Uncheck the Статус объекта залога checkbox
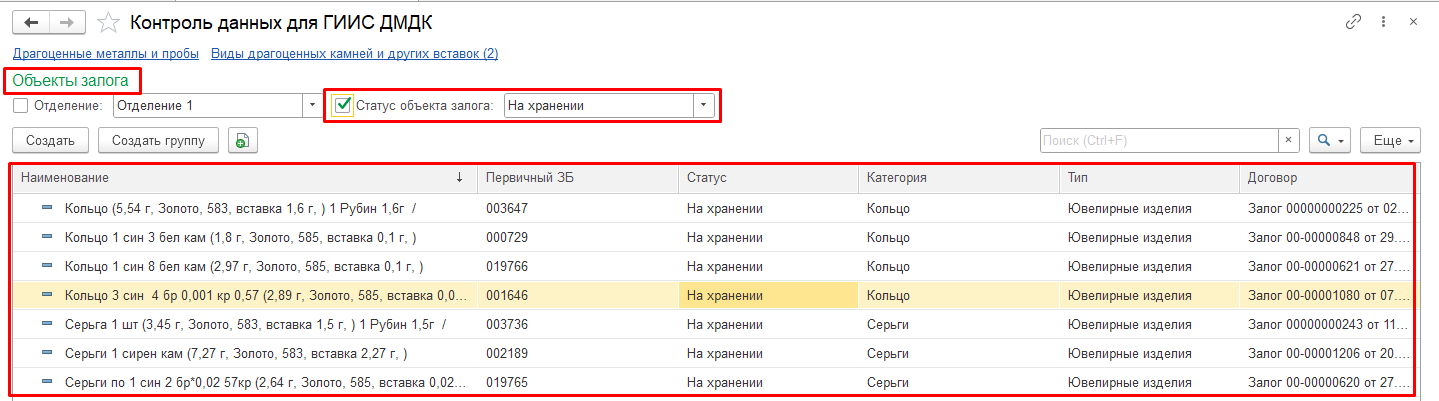The height and width of the screenshot is (401, 1439). click(343, 104)
